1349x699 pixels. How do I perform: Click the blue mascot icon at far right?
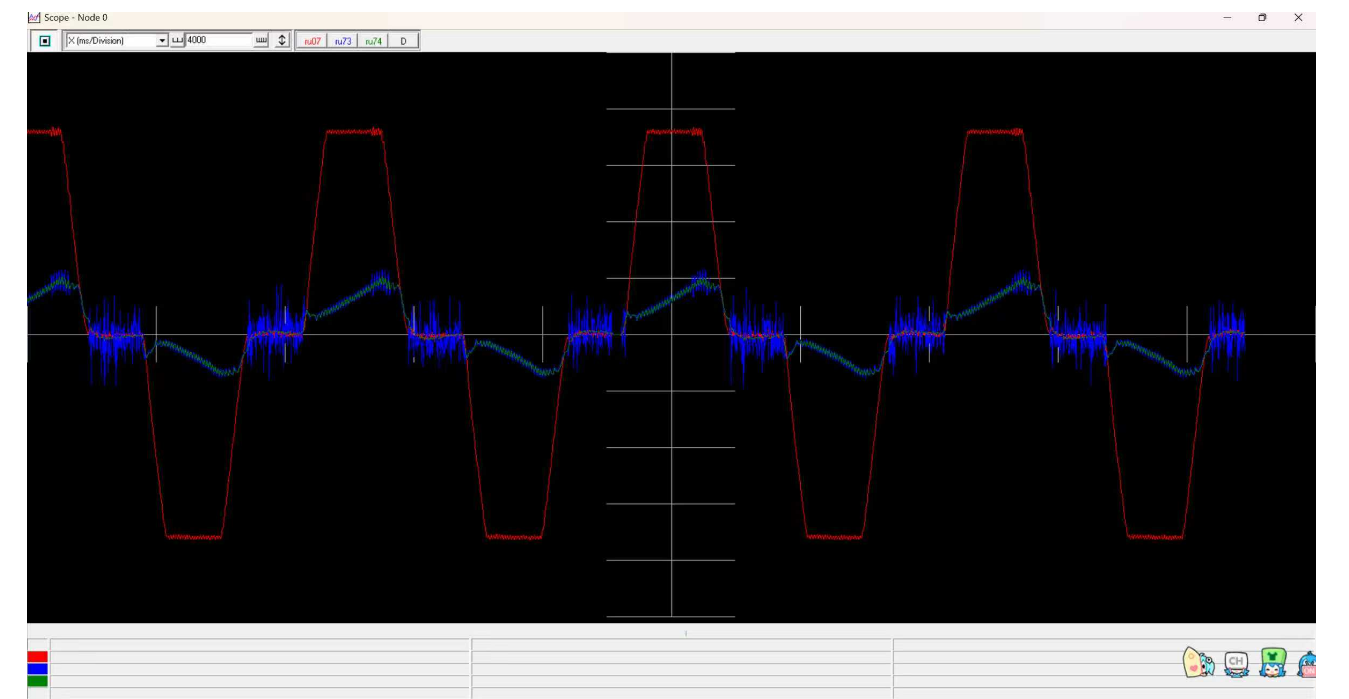[1305, 664]
